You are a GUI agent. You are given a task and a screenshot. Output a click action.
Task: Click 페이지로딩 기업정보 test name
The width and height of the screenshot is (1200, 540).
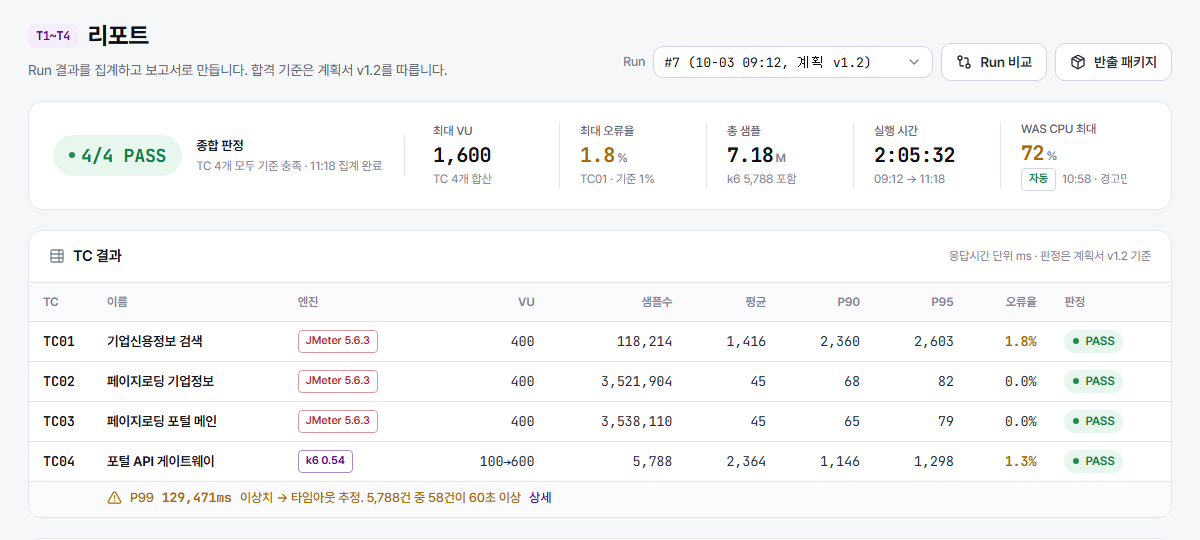160,381
